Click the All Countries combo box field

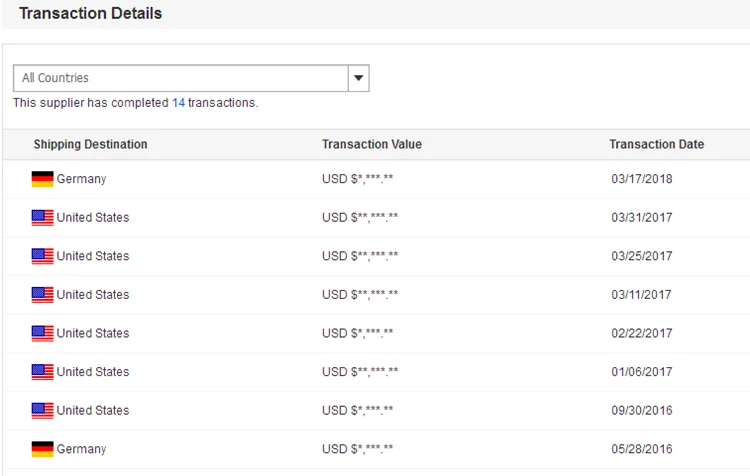[180, 78]
